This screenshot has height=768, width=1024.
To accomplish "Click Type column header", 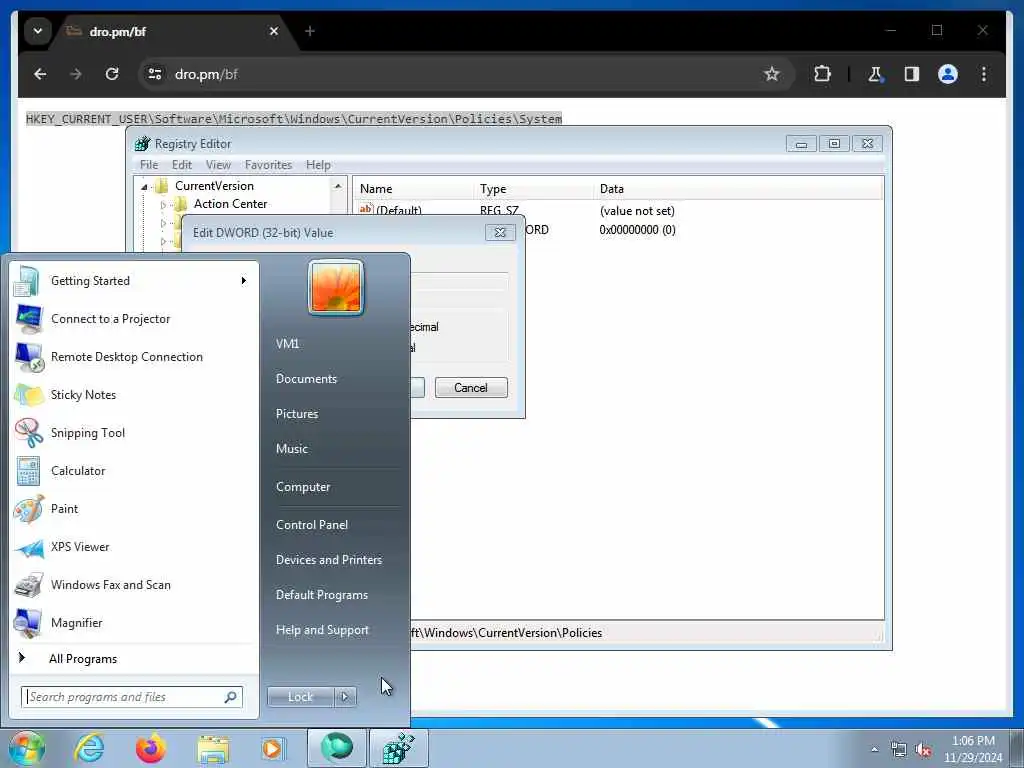I will tap(534, 189).
